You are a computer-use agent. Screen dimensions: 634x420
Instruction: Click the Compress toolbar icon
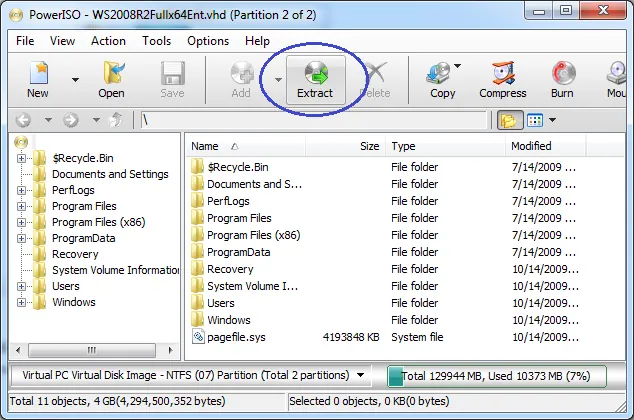pyautogui.click(x=503, y=73)
